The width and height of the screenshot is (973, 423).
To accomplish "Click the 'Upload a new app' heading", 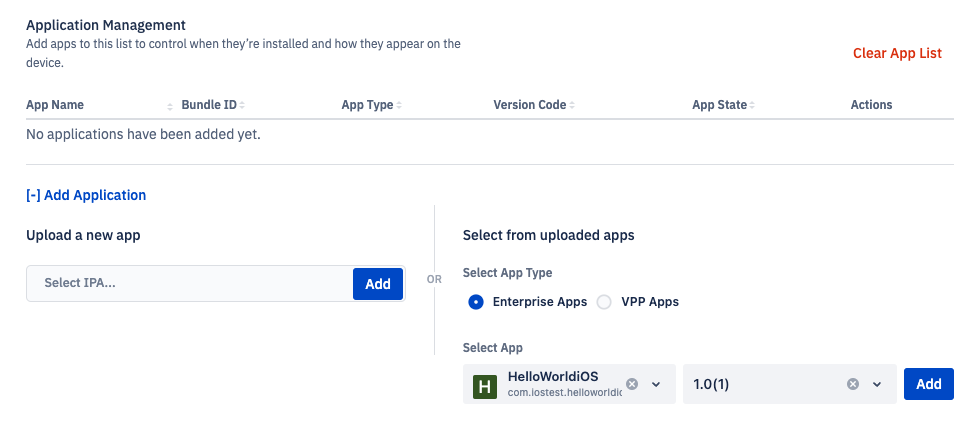I will [83, 236].
